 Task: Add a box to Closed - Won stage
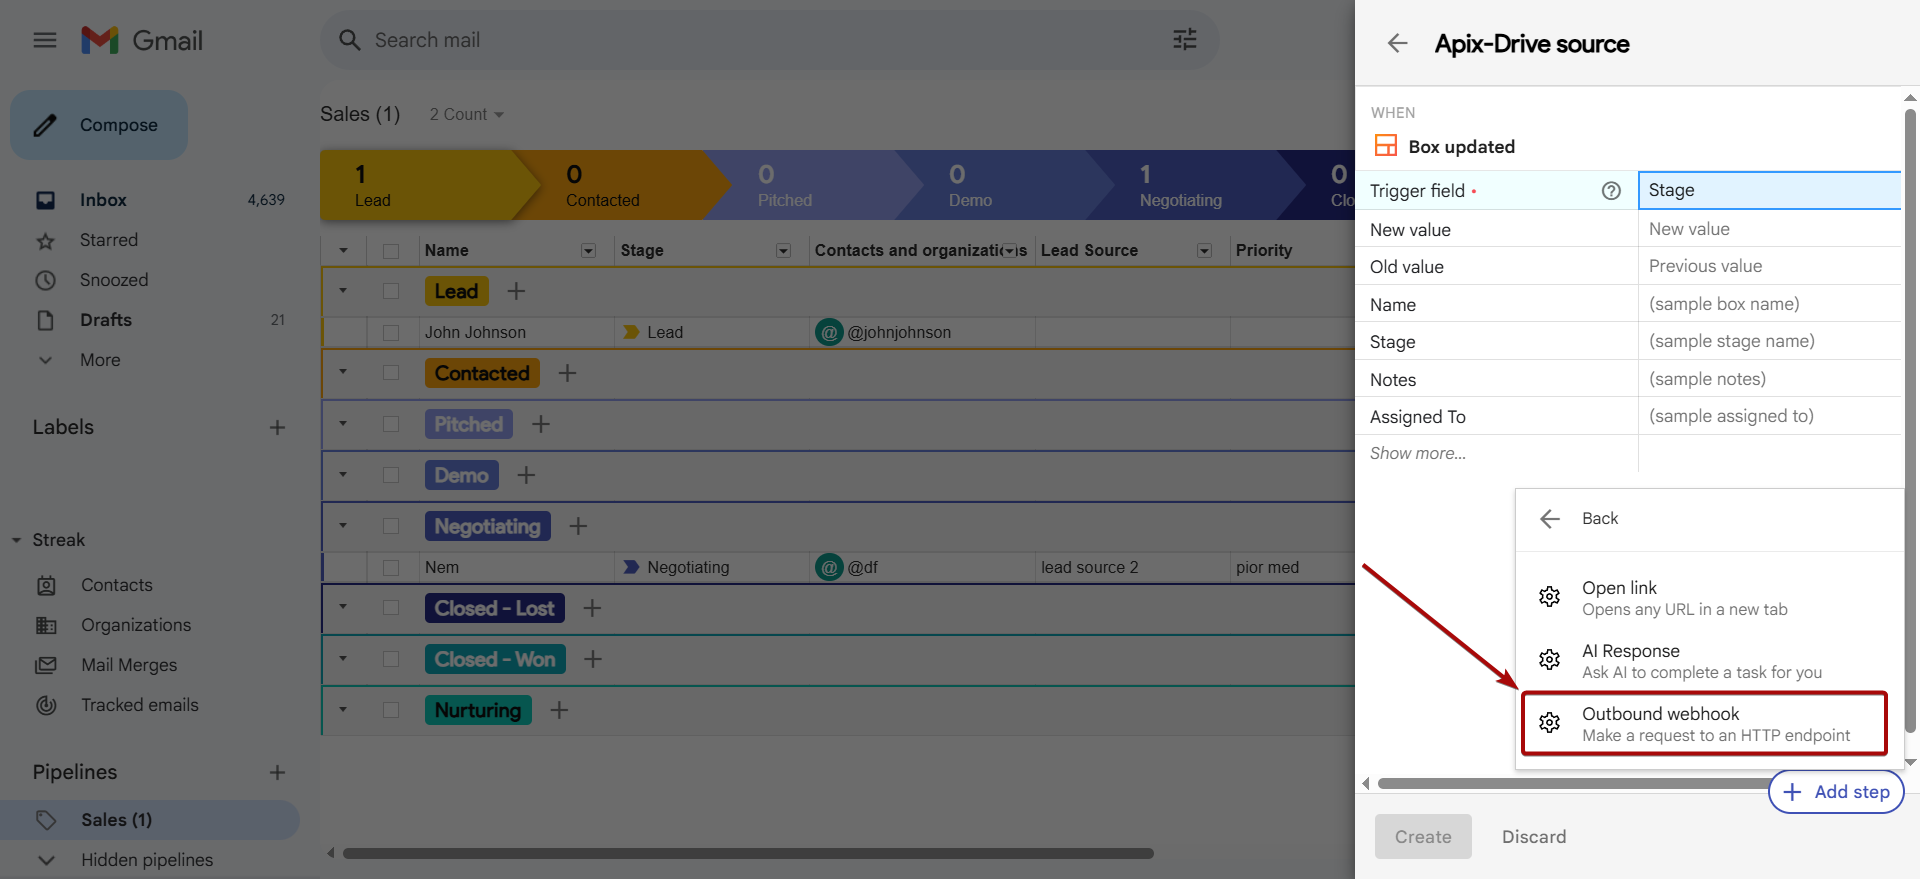[x=593, y=659]
